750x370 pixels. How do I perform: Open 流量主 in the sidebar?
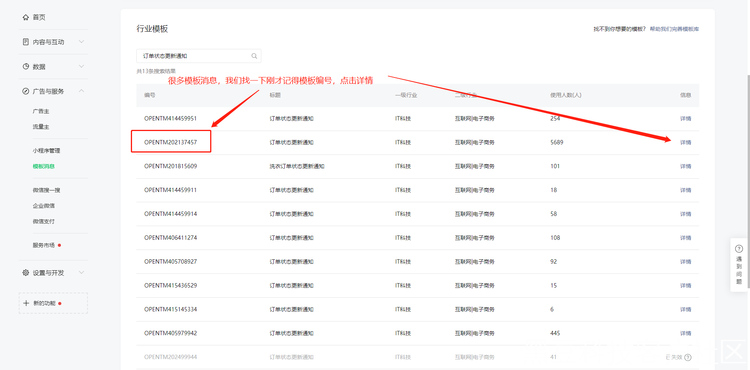41,127
